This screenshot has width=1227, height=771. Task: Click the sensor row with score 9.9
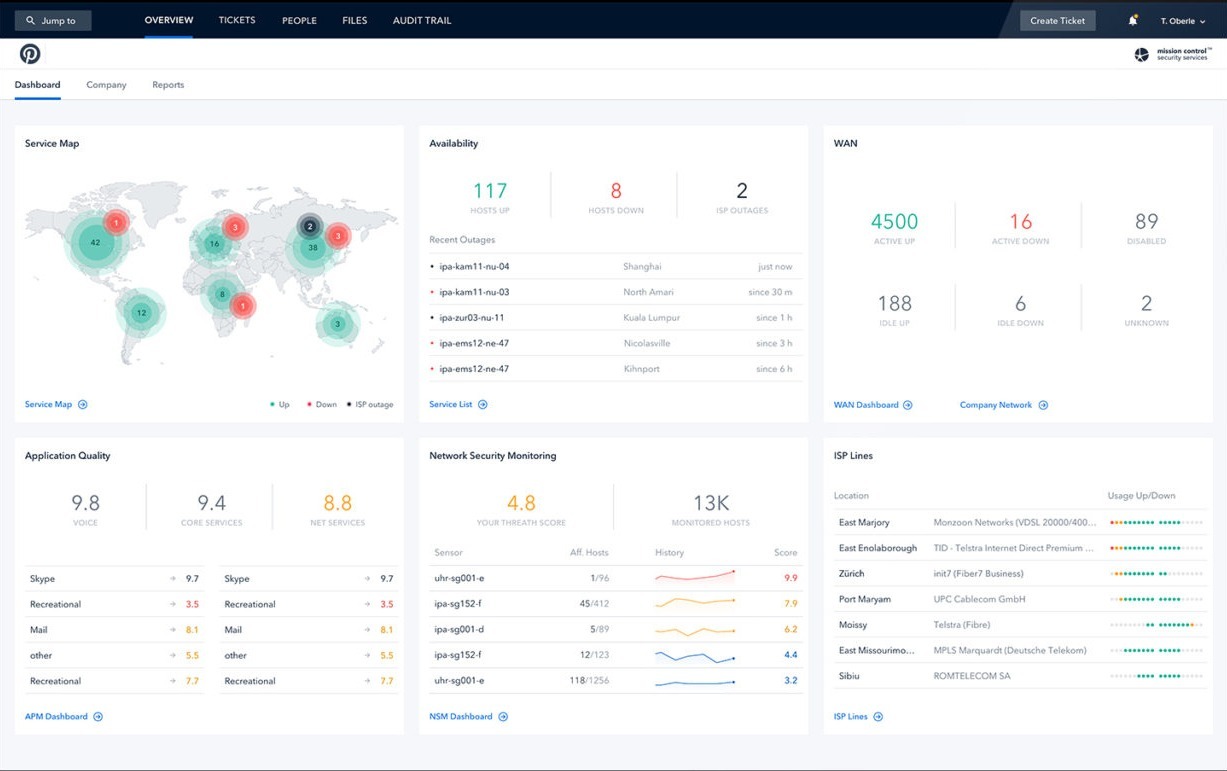tap(616, 578)
